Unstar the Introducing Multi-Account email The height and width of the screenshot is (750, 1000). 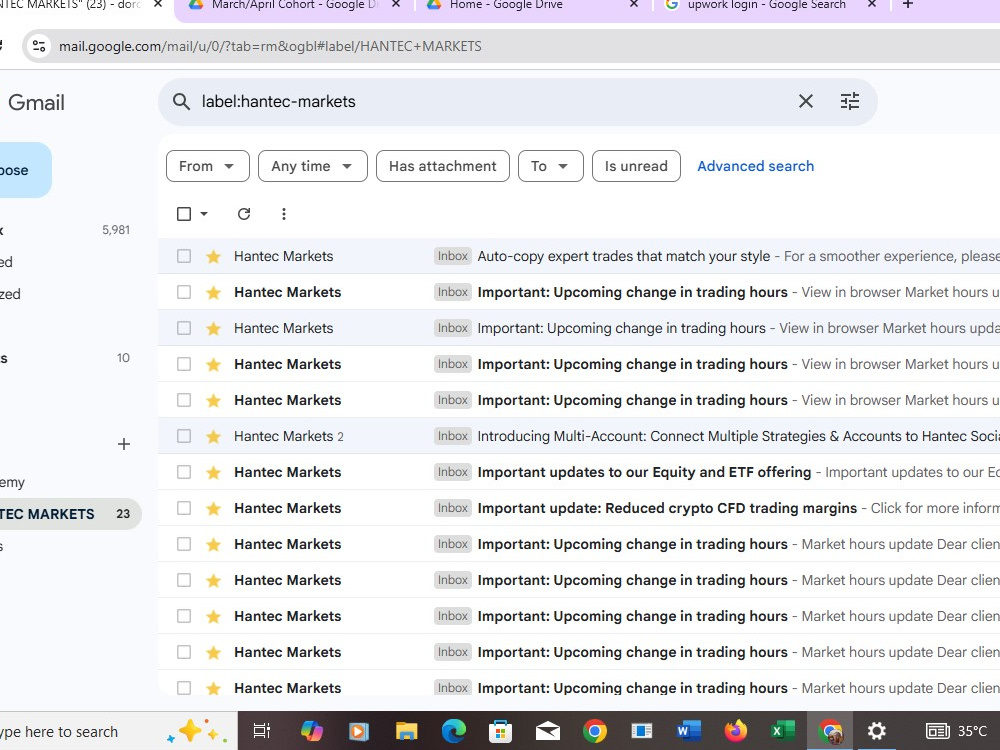tap(213, 436)
